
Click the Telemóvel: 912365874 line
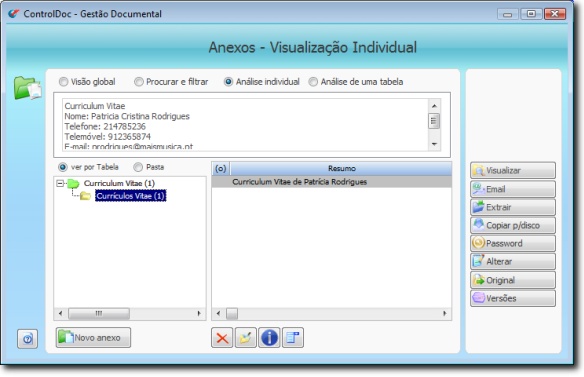tap(108, 136)
